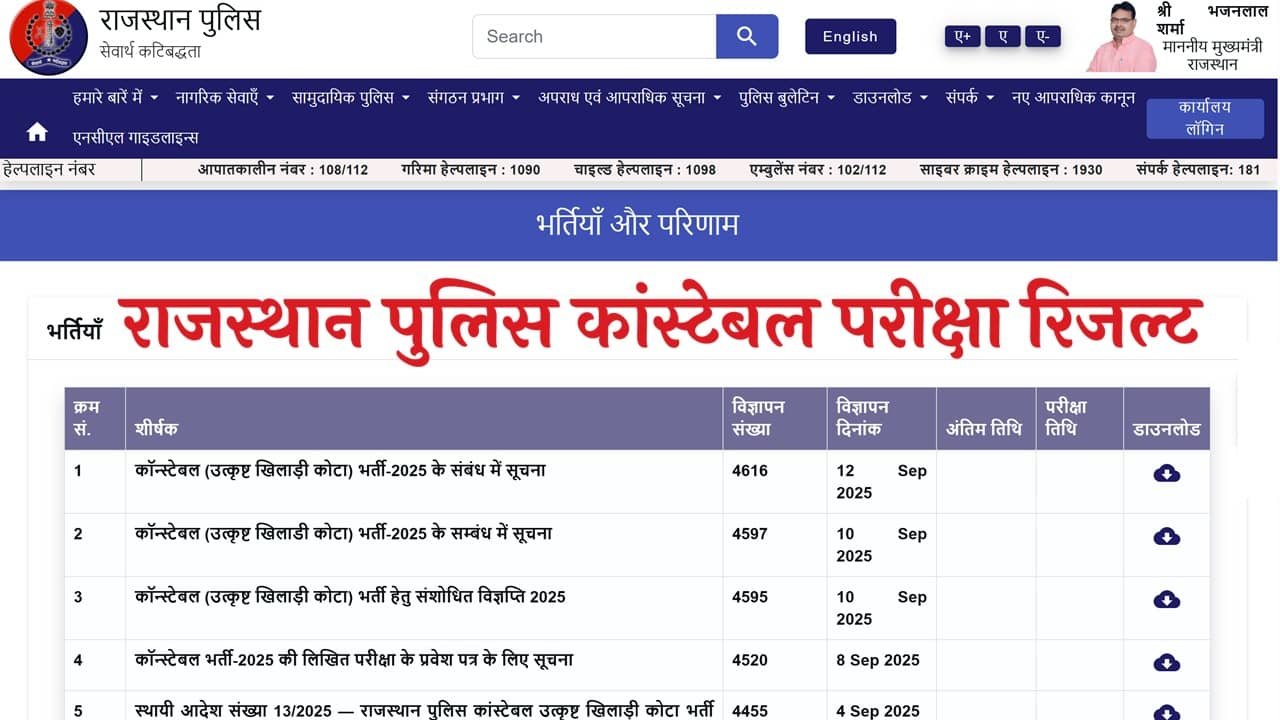Open एनसीएल गाइडलाइन्स menu item
This screenshot has height=720, width=1280.
(136, 137)
